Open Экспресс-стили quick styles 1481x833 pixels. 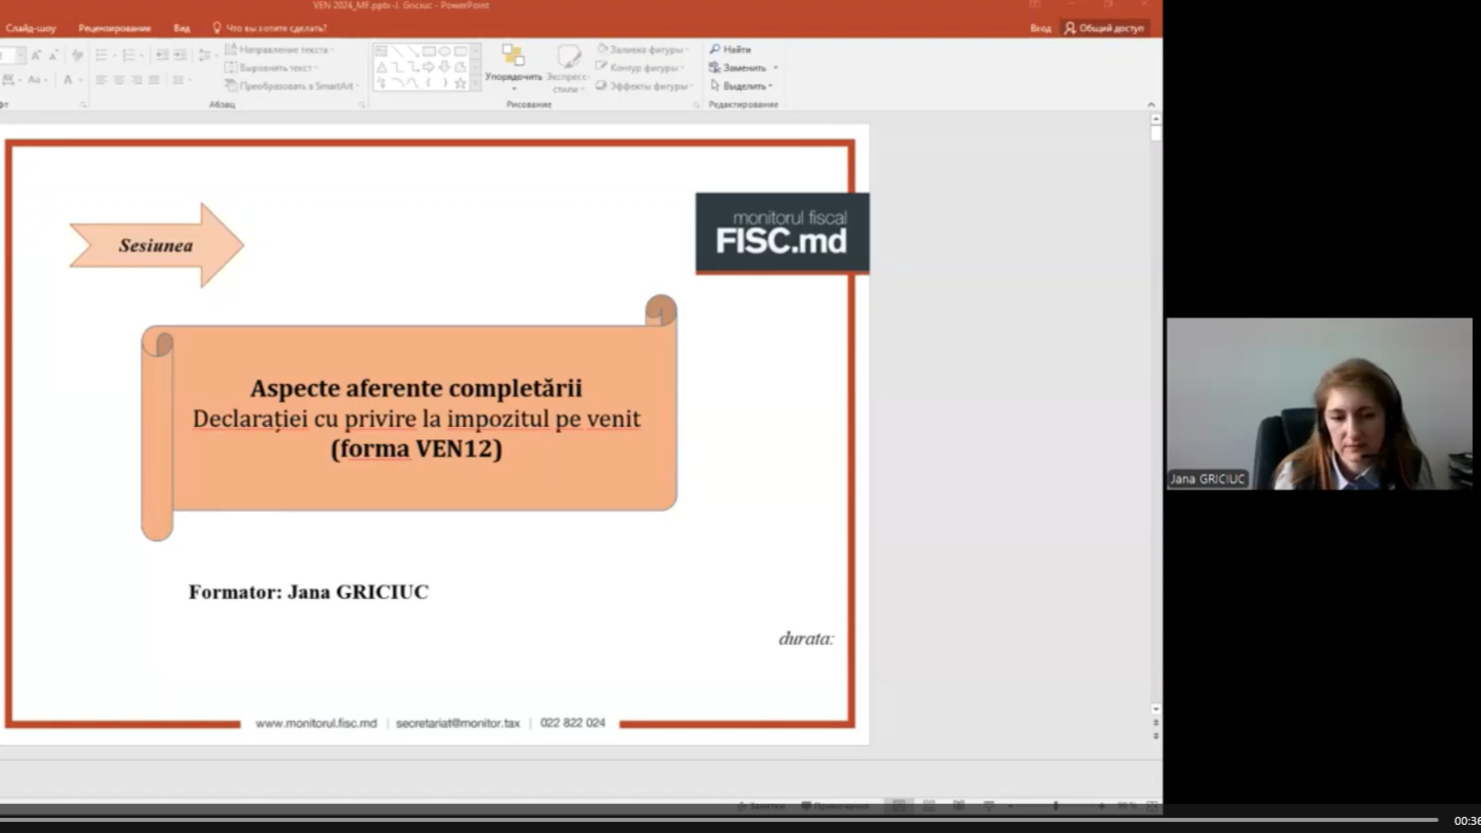568,68
